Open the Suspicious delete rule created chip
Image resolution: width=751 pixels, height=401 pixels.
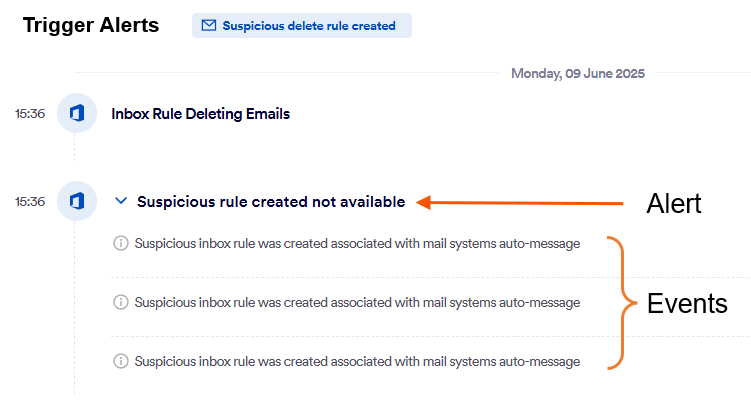pos(302,26)
